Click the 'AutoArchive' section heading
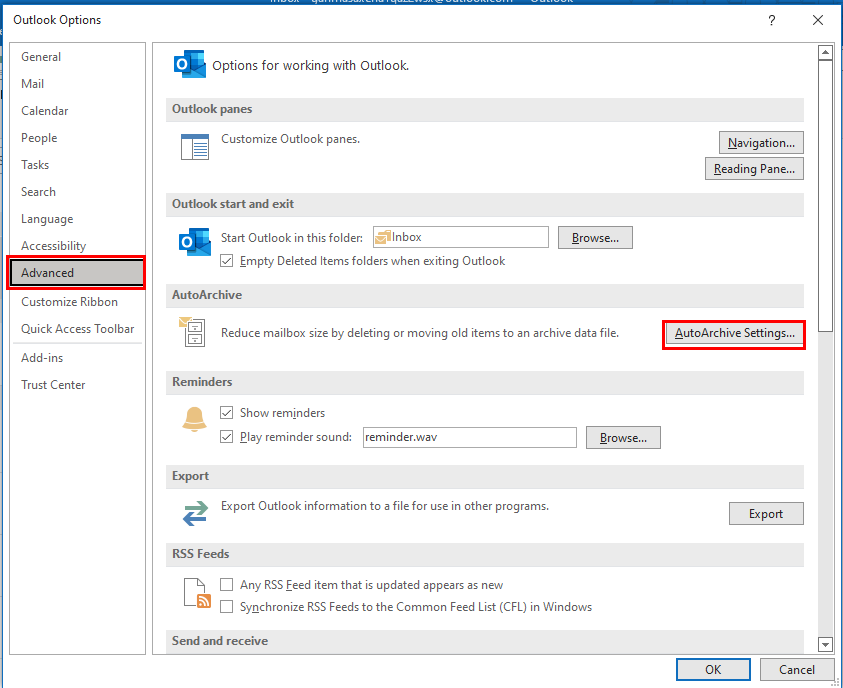843x688 pixels. [206, 295]
